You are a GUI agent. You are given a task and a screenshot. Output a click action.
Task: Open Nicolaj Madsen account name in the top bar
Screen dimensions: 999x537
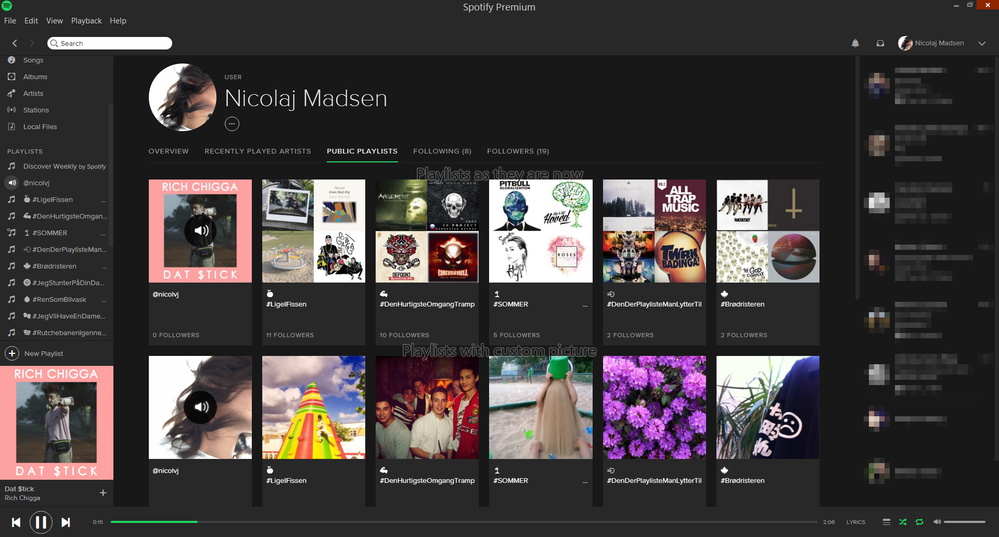[939, 43]
